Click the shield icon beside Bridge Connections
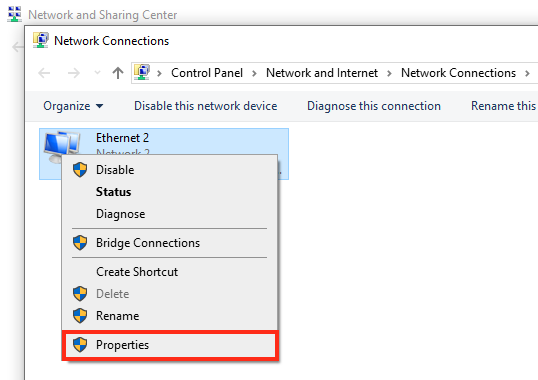 click(80, 242)
